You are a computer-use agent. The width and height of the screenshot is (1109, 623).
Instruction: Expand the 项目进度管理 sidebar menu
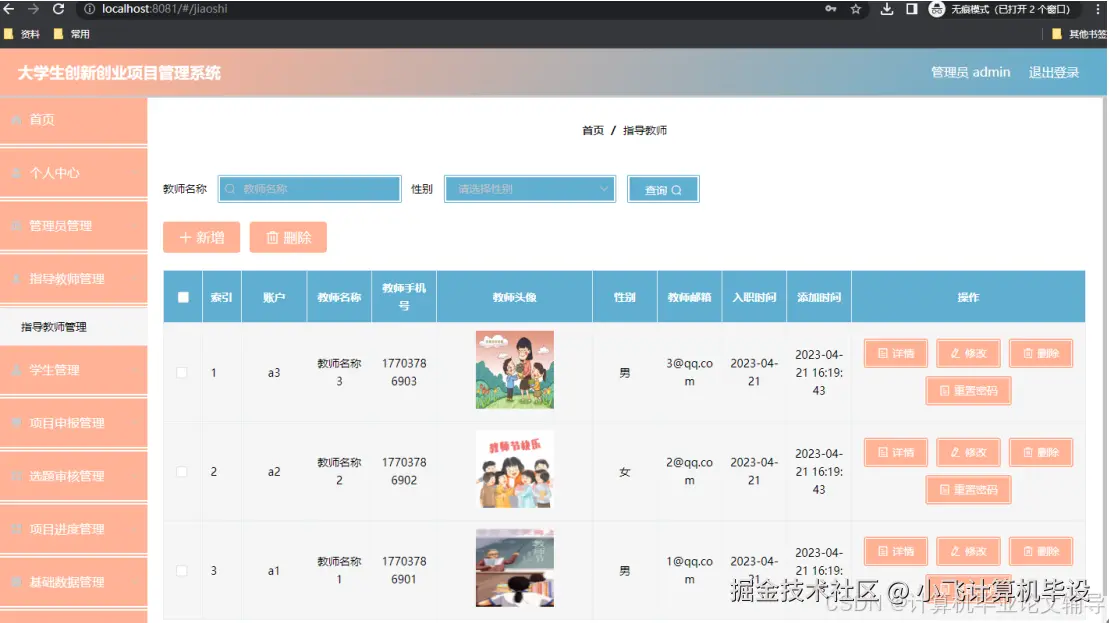tap(74, 529)
